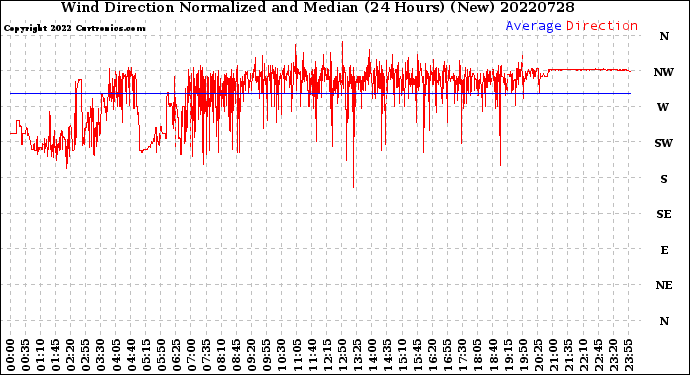The width and height of the screenshot is (690, 375).
Task: Click the 22:45 time label
Action: (x=598, y=355)
